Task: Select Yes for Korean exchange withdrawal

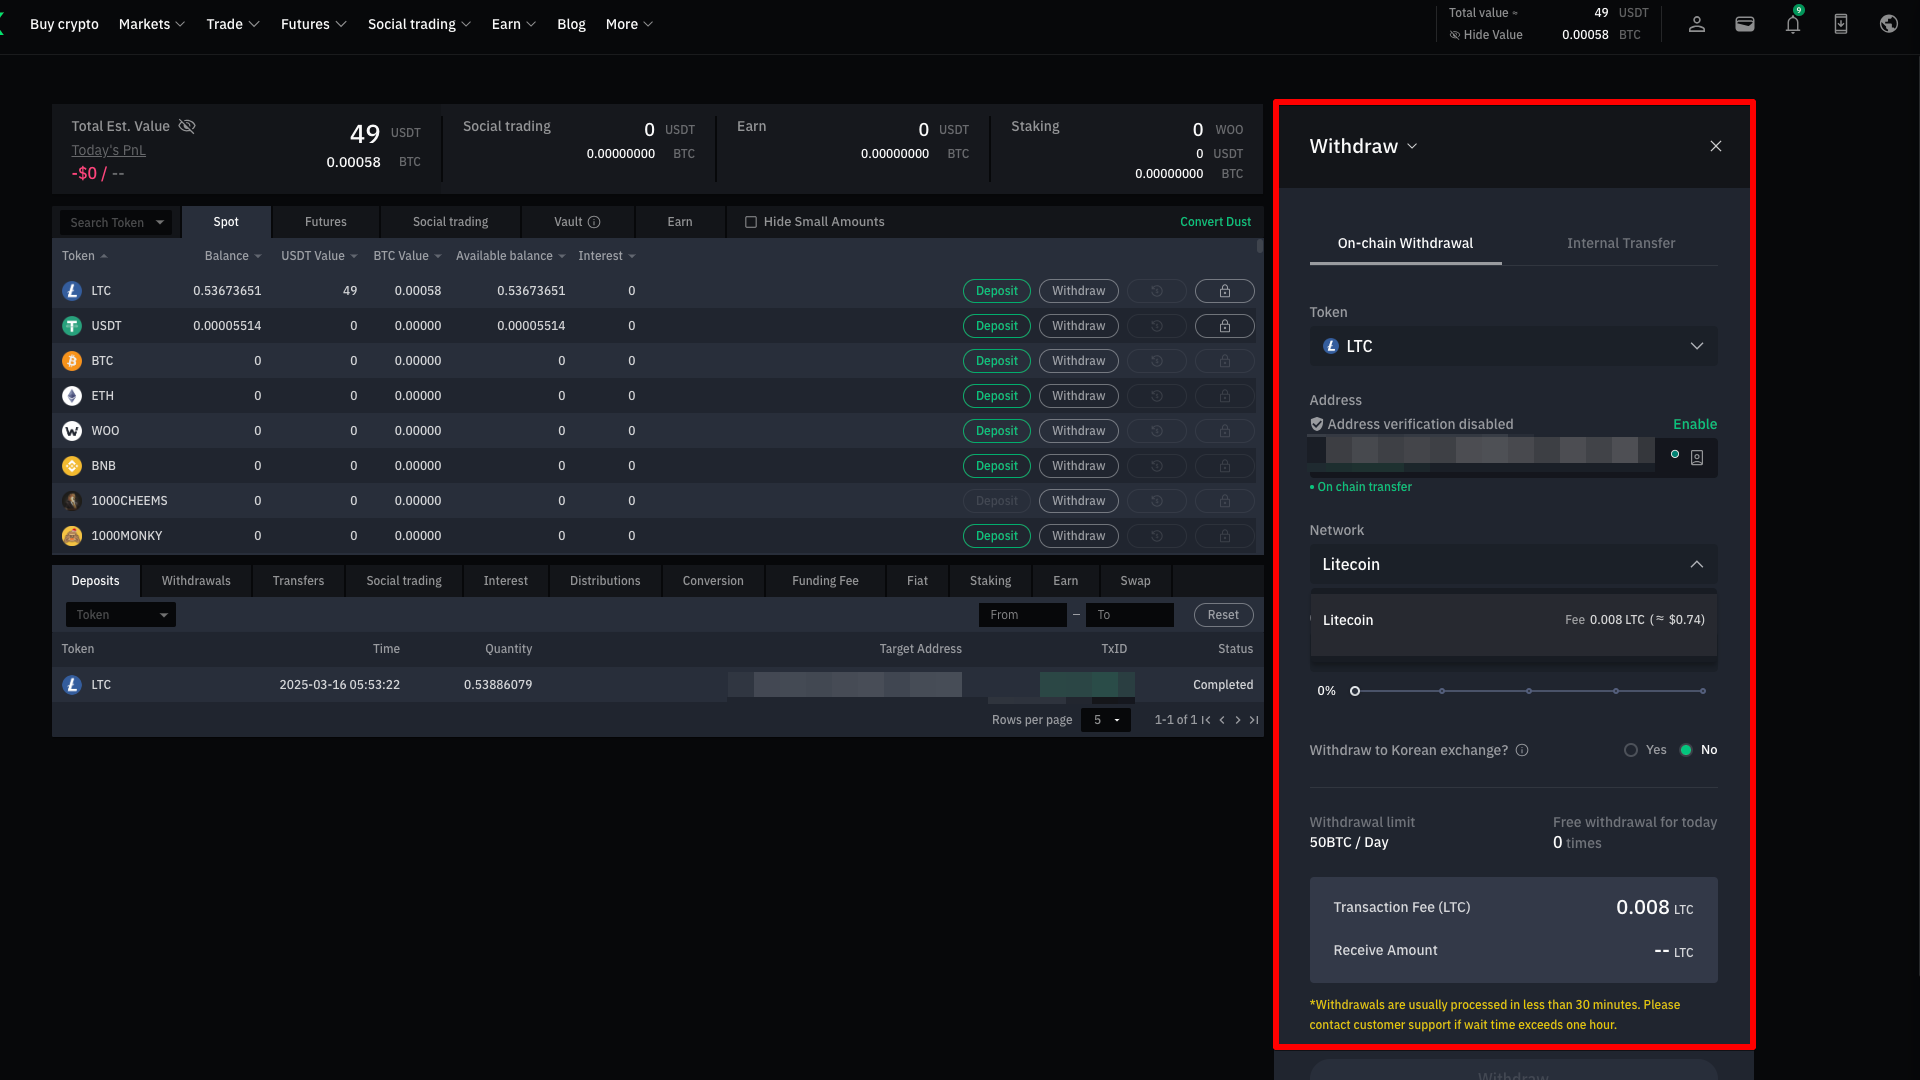Action: [1631, 750]
